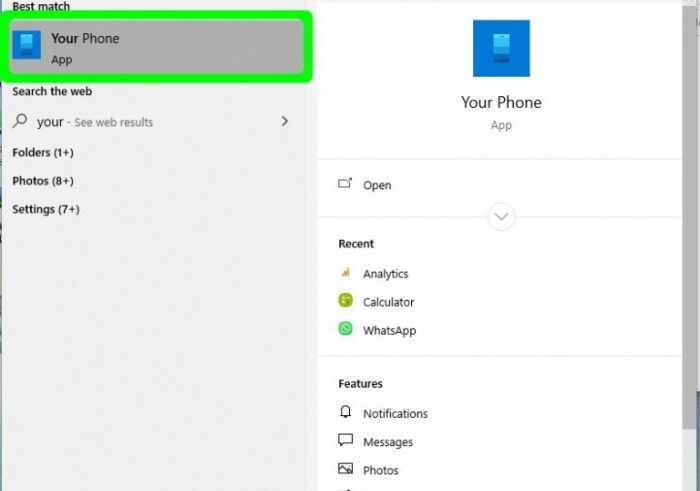Viewport: 700px width, 491px height.
Task: Click the 'Your Phone' title in preview pane
Action: (x=501, y=102)
